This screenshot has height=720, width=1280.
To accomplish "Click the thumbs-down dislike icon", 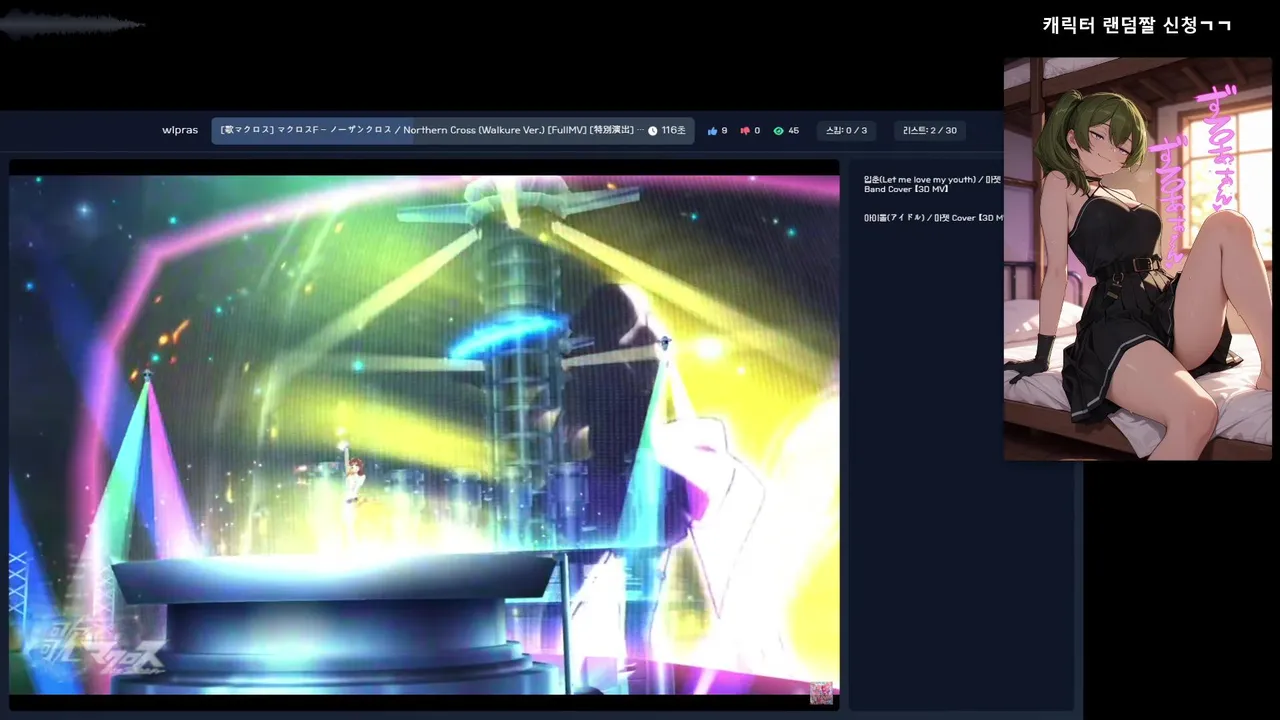I will 745,131.
